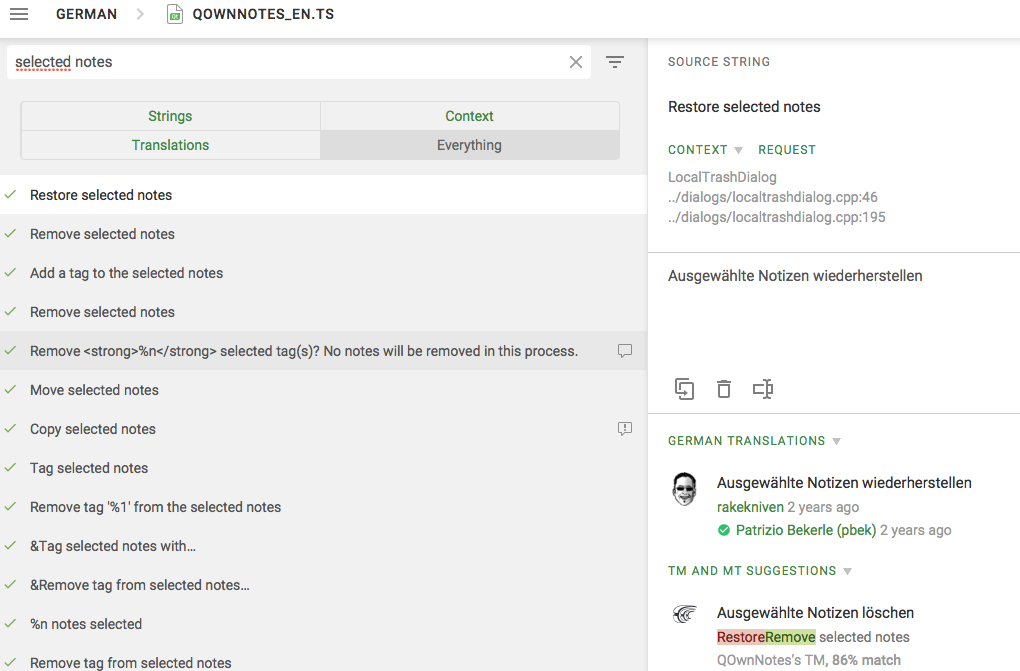Select the Context filter tab

469,115
